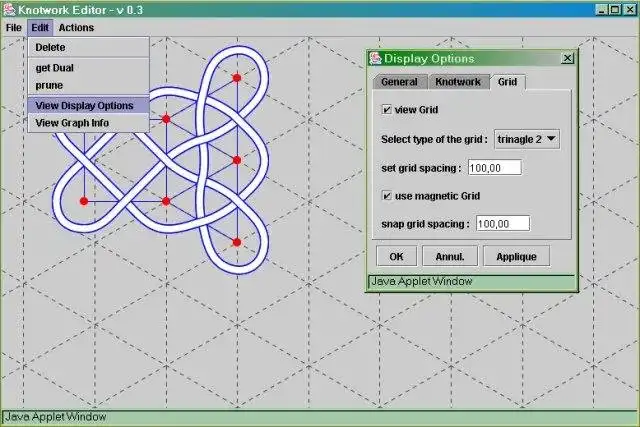640x427 pixels.
Task: Apply changes with the Applique button
Action: (516, 256)
